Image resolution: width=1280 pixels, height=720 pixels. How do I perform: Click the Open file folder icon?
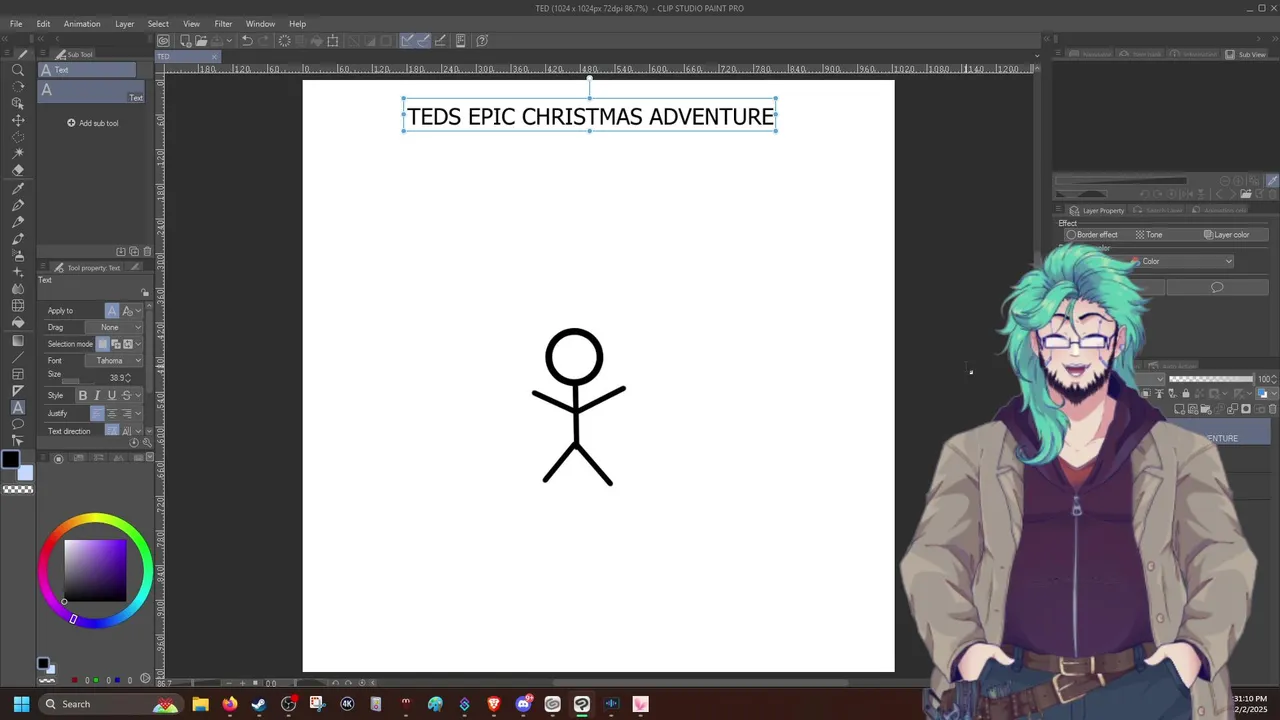click(x=201, y=41)
